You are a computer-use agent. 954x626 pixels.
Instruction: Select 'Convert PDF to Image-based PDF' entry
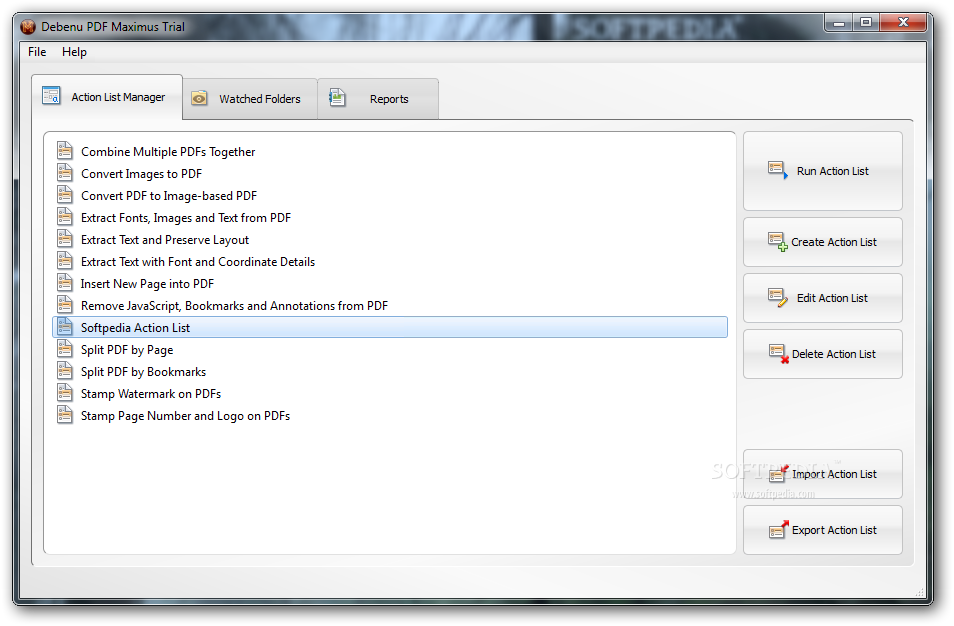pyautogui.click(x=389, y=195)
